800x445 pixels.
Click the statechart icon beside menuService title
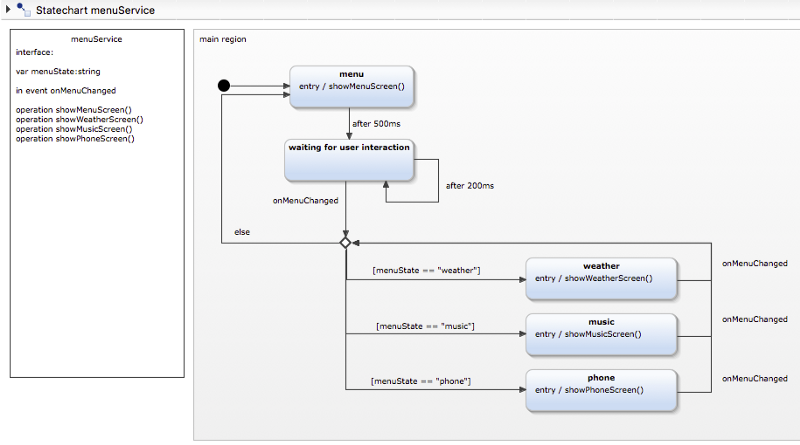coord(23,10)
